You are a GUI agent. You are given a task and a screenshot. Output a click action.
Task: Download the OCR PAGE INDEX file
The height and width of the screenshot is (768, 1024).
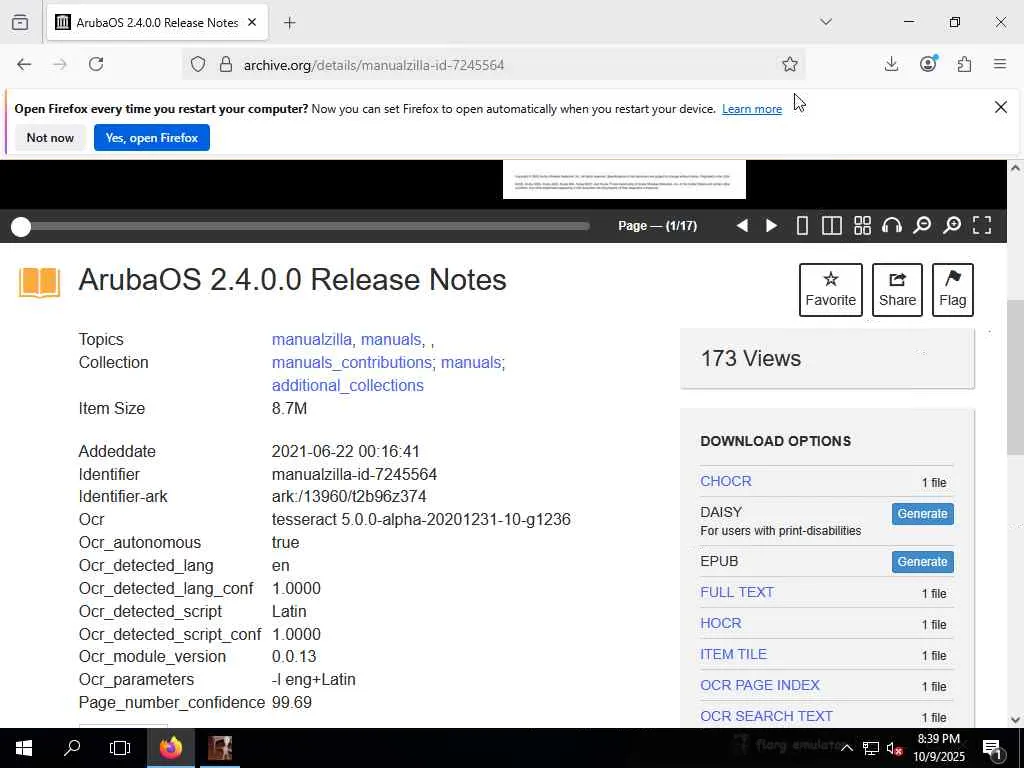coord(760,685)
